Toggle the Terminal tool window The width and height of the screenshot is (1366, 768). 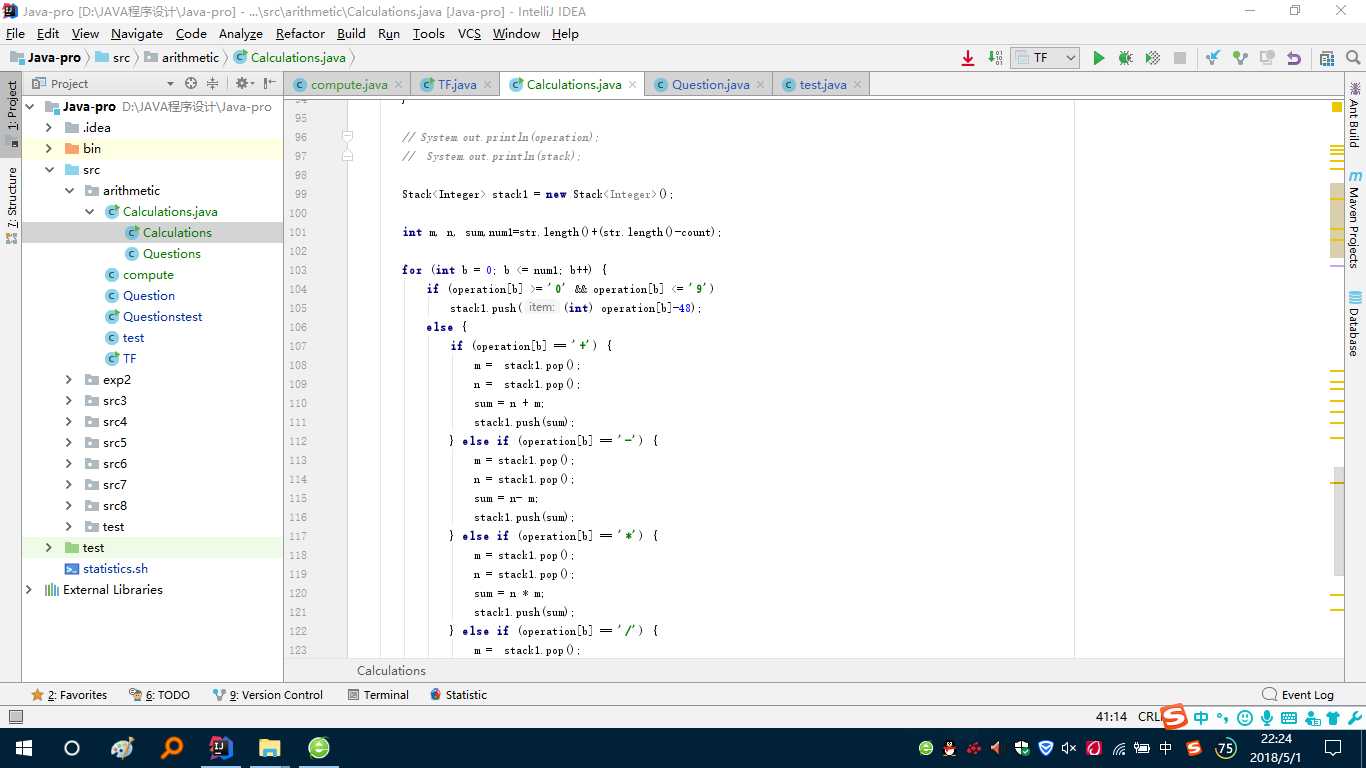[x=378, y=695]
